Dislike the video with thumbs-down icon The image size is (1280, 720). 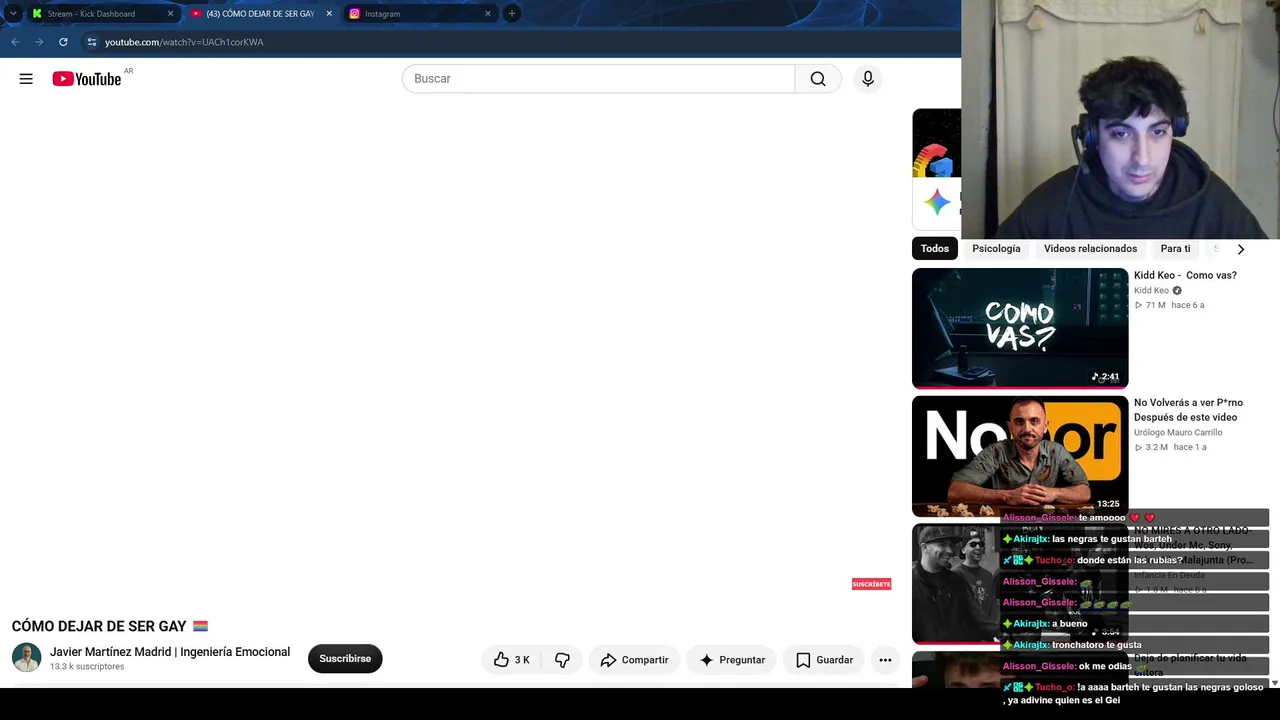click(x=562, y=660)
